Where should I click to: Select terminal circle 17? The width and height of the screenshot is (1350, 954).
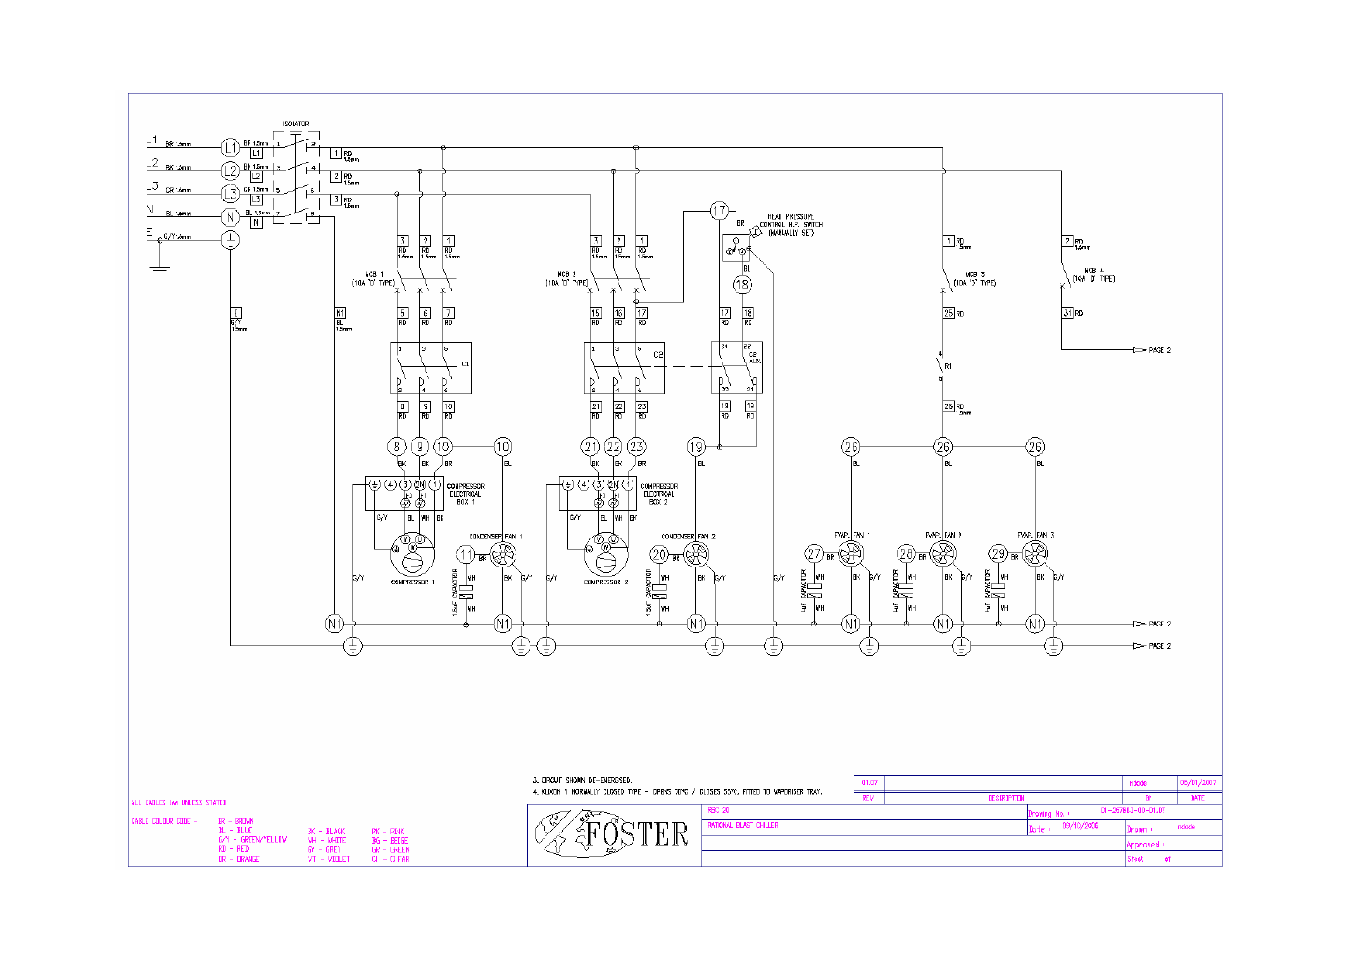[720, 211]
